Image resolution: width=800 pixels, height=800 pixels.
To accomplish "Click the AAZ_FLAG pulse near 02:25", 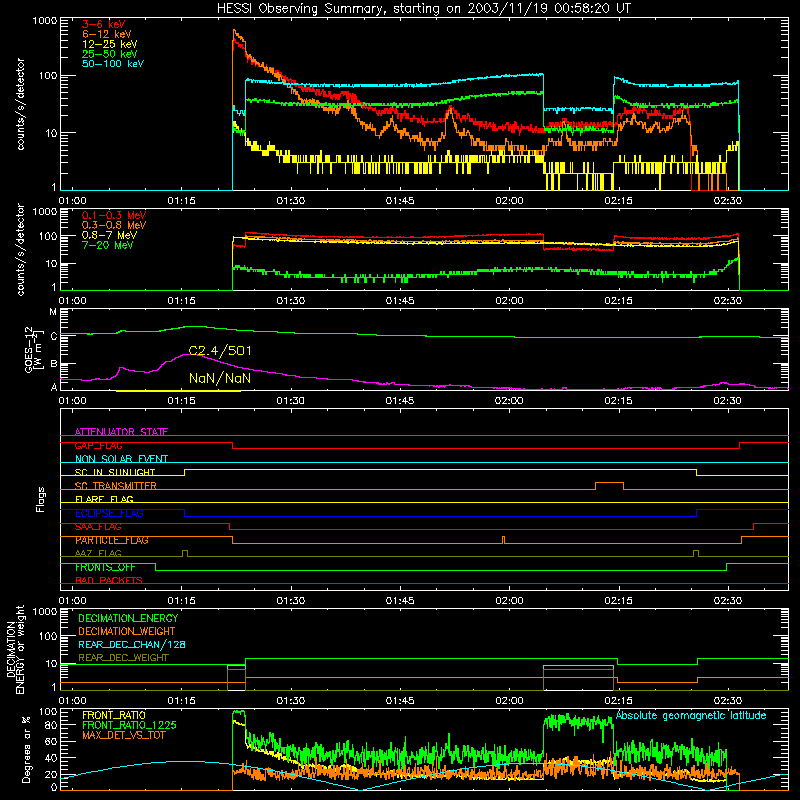I will click(696, 553).
